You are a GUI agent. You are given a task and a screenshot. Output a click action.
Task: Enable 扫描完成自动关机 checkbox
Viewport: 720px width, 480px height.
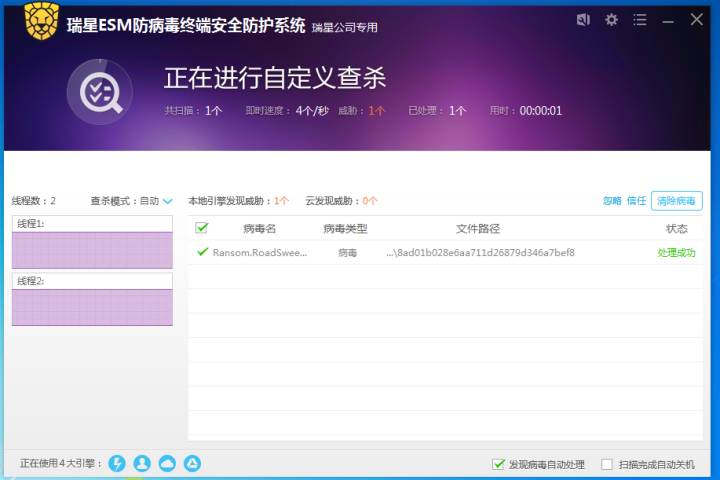coord(607,464)
